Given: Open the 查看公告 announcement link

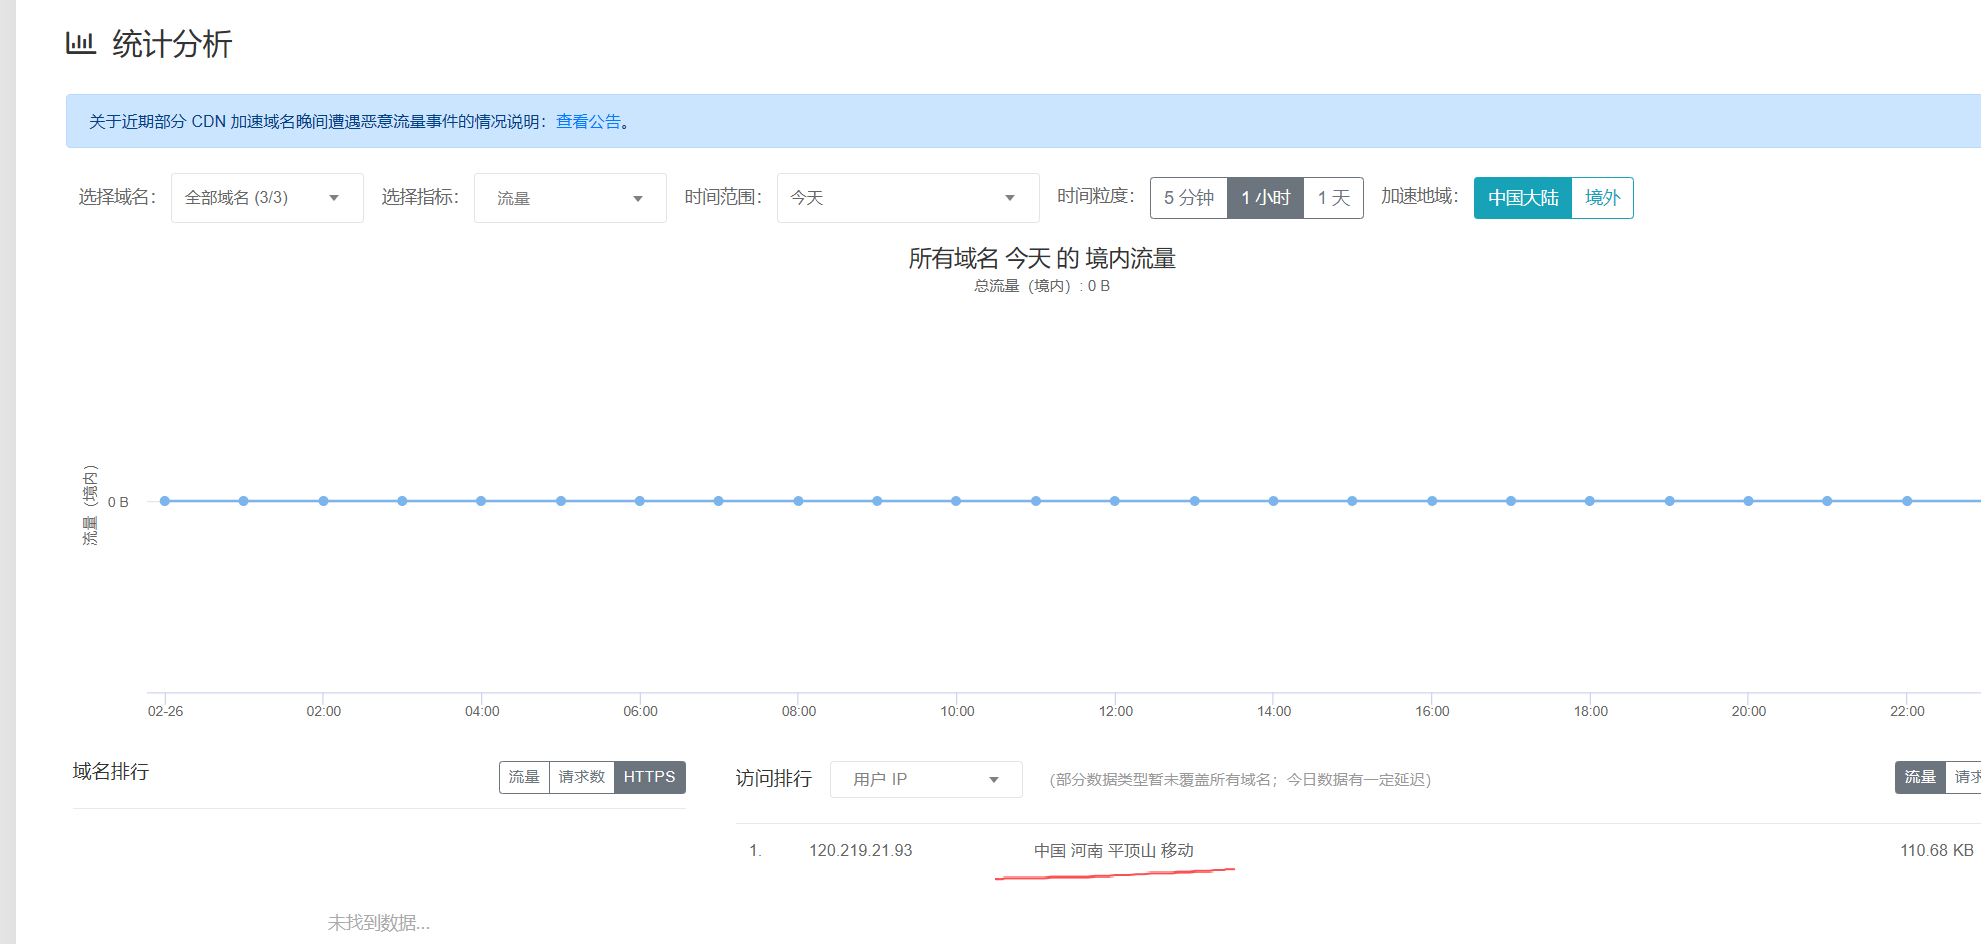Looking at the screenshot, I should (588, 121).
